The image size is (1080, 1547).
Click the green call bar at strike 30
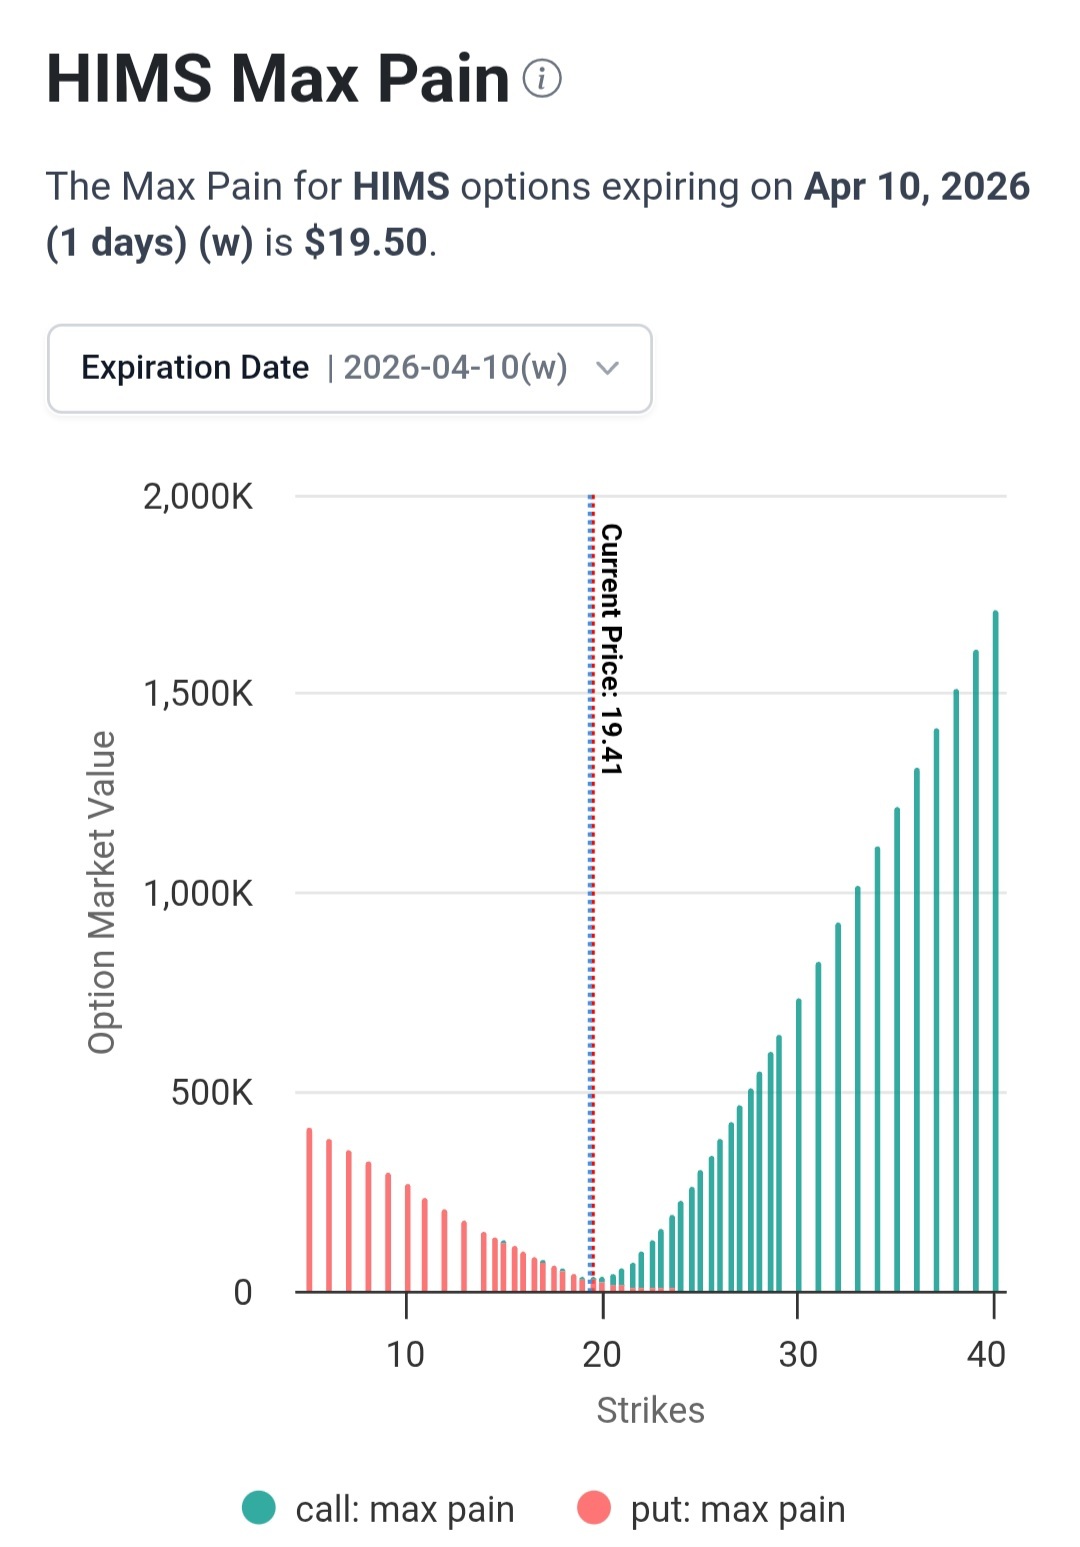pyautogui.click(x=798, y=1145)
